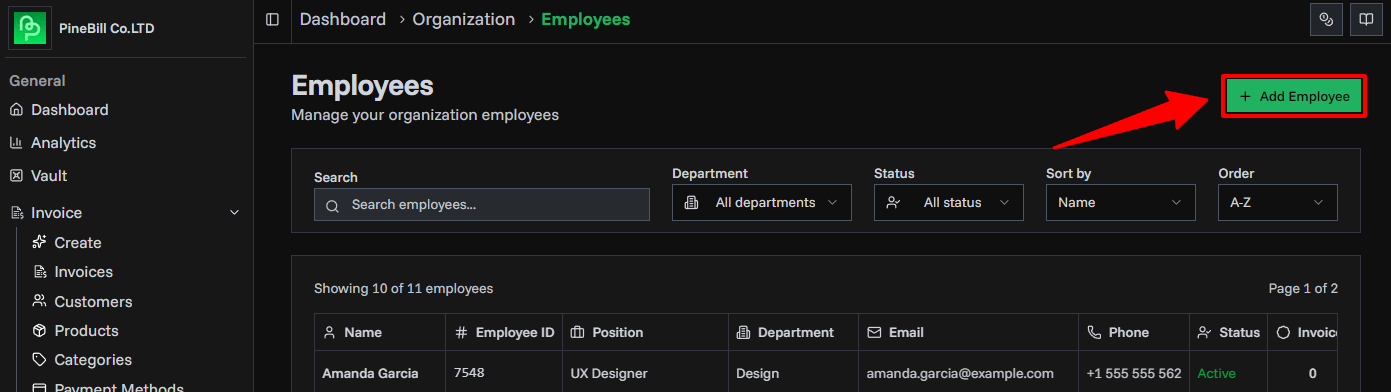Click the Dashboard home icon in sidebar
The height and width of the screenshot is (392, 1391).
(x=16, y=110)
